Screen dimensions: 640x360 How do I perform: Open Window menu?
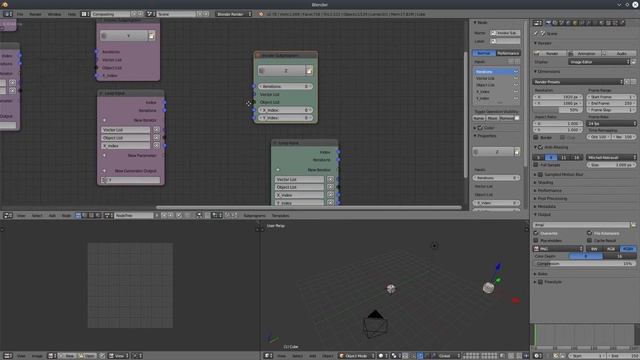pos(54,14)
